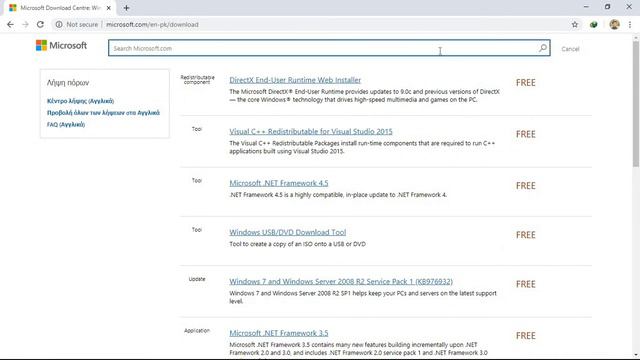Reload the page with the refresh icon

click(40, 24)
